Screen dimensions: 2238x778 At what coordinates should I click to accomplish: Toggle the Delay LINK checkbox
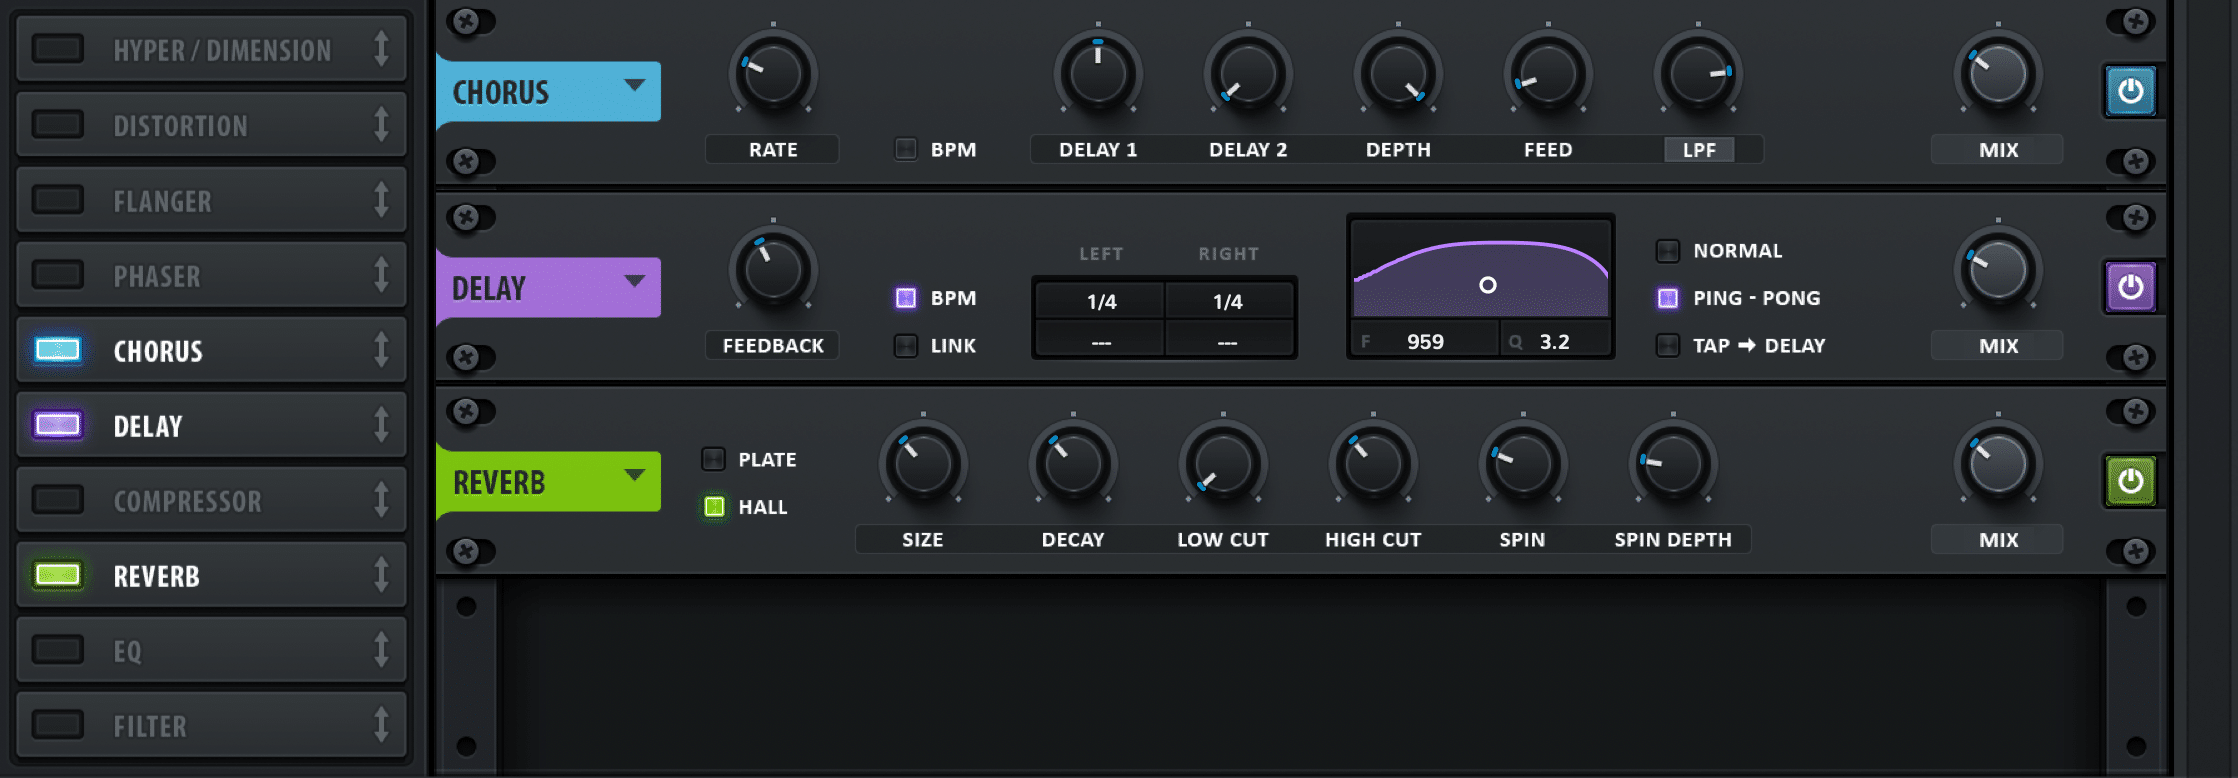pos(906,346)
